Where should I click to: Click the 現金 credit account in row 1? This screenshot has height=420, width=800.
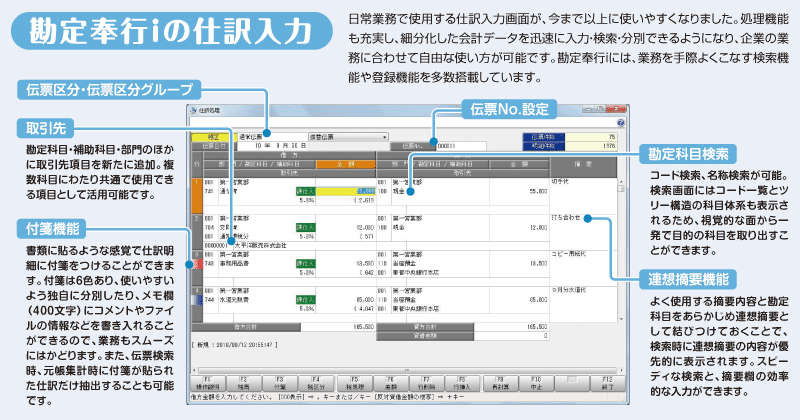[399, 191]
